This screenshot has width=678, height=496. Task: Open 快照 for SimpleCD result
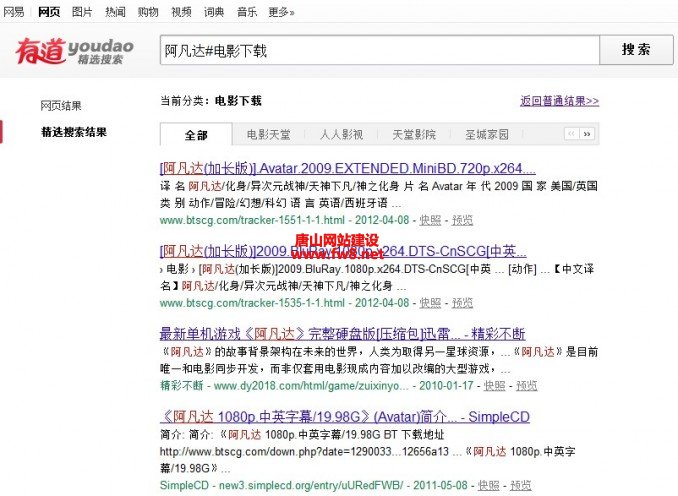pos(489,485)
